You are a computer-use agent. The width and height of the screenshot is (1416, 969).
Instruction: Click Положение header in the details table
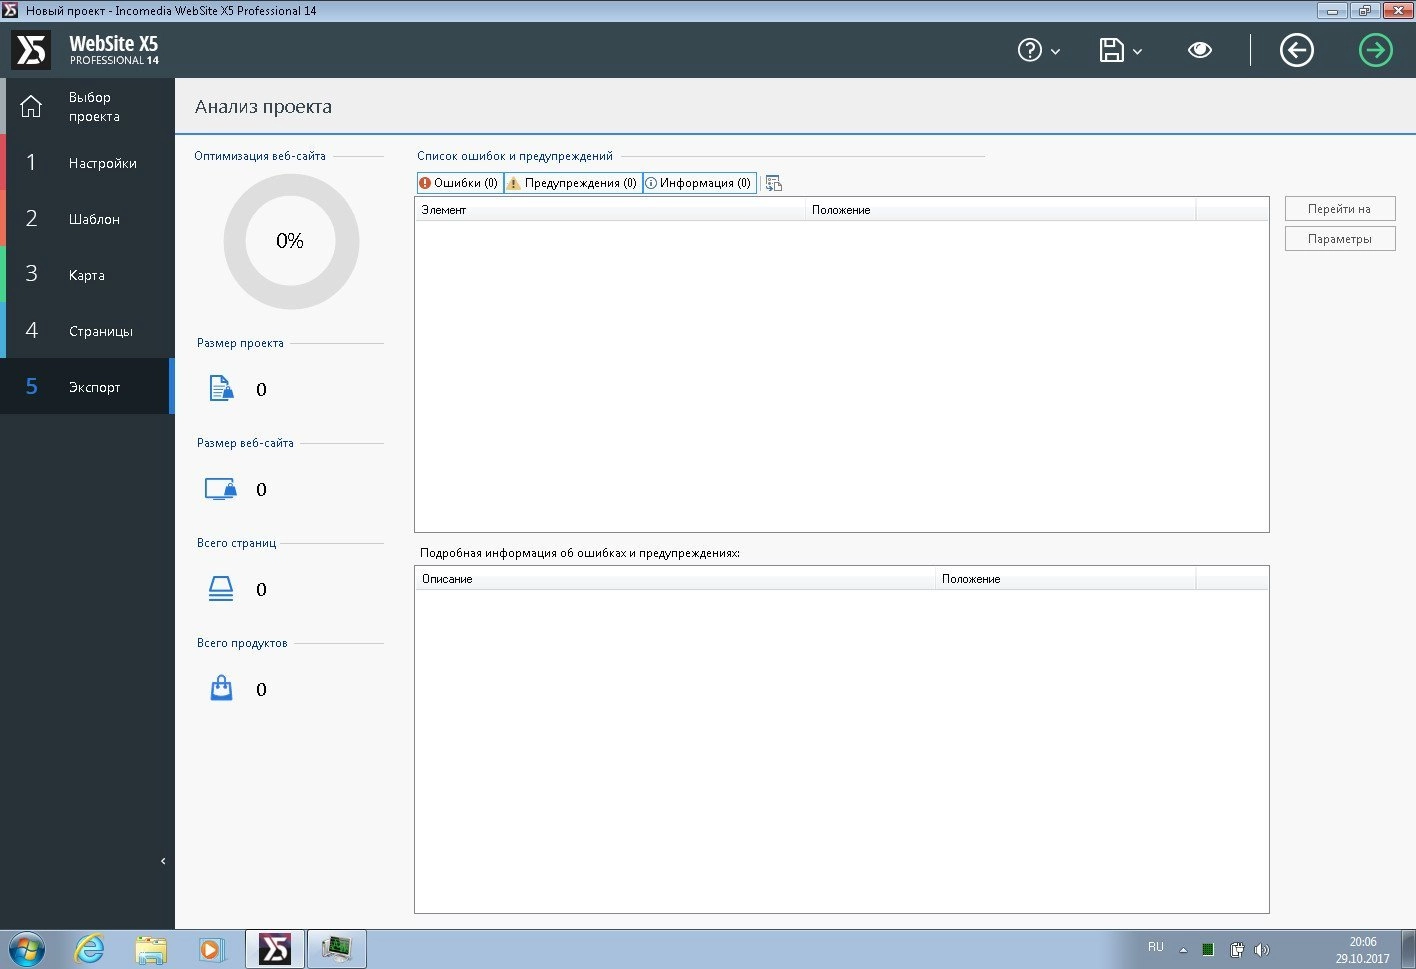pos(1066,579)
